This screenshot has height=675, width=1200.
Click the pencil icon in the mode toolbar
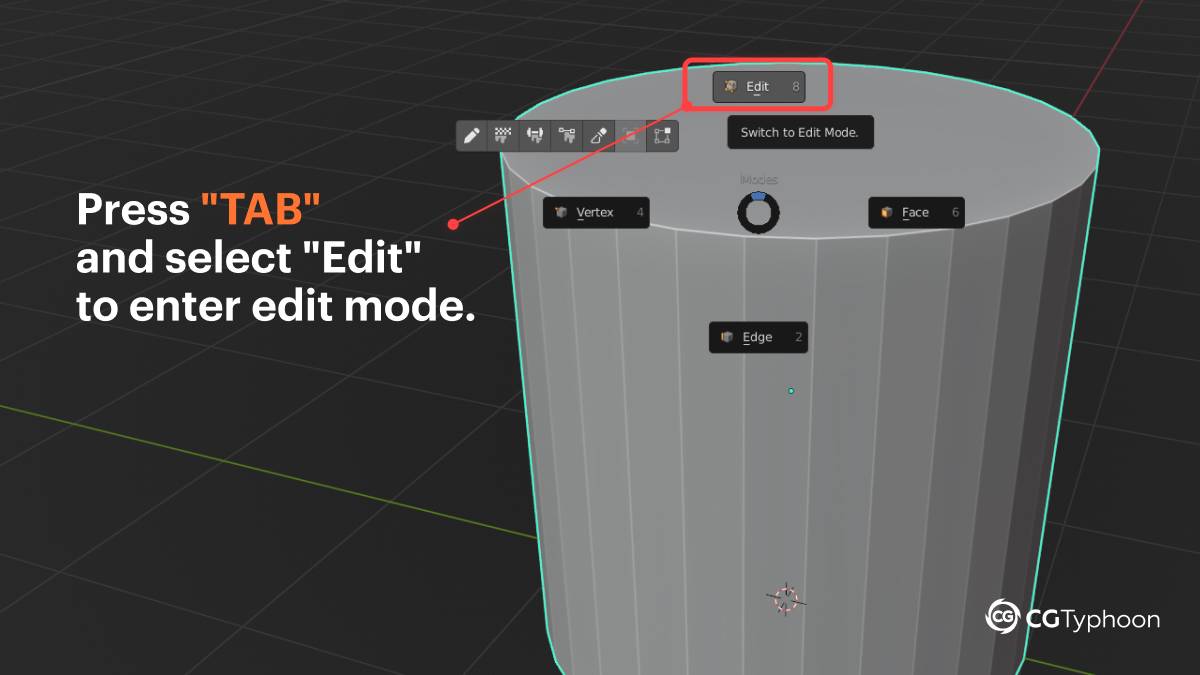point(471,136)
